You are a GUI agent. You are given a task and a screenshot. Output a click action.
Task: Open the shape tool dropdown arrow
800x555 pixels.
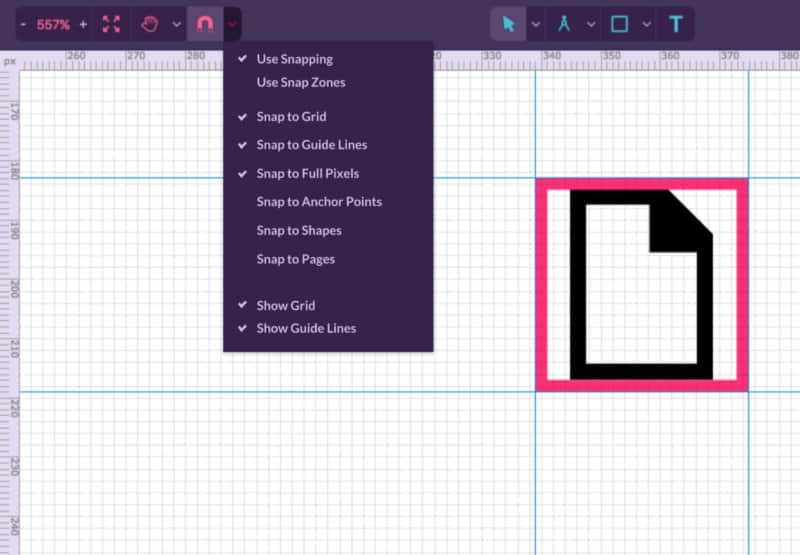click(647, 24)
